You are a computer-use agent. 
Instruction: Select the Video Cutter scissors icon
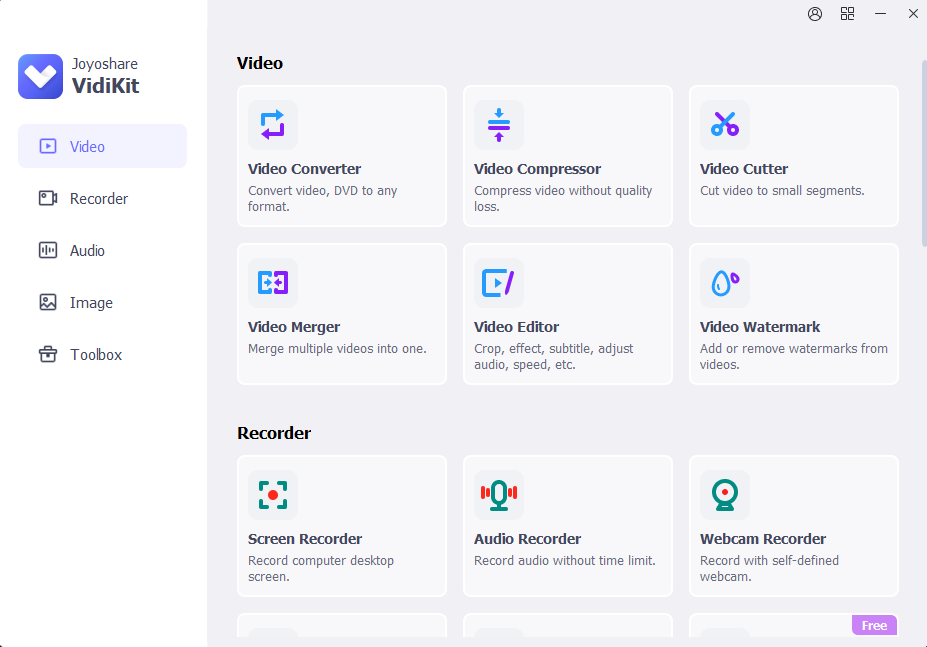coord(725,125)
